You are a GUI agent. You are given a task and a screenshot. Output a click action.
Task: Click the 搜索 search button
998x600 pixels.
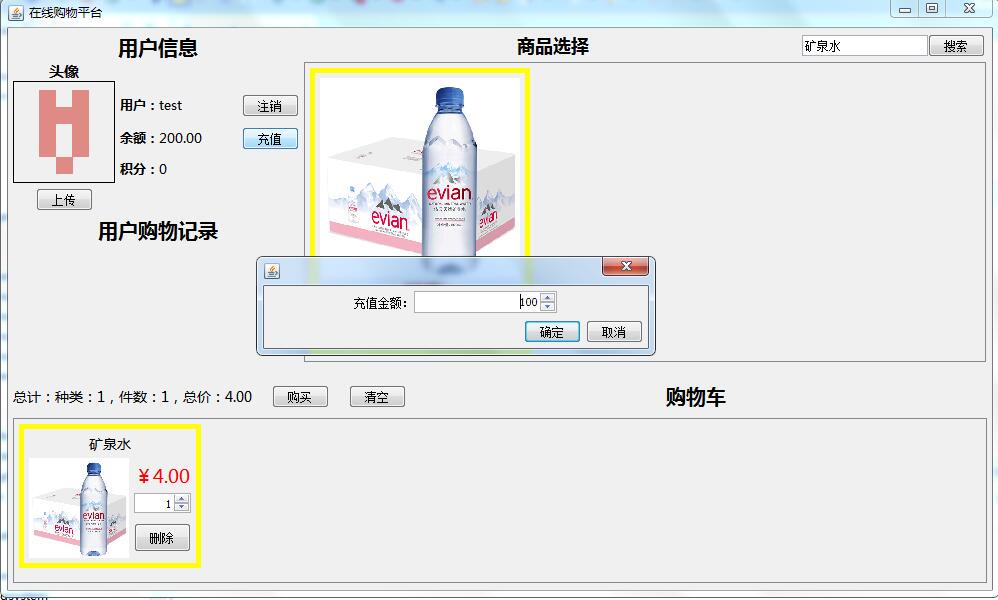pos(955,46)
